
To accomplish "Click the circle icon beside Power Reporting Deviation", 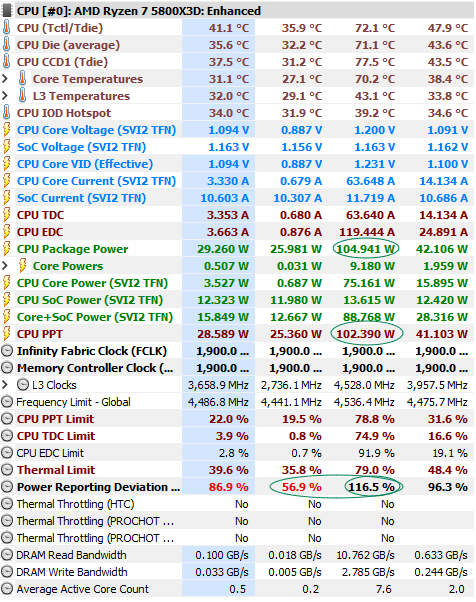I will 7,486.
